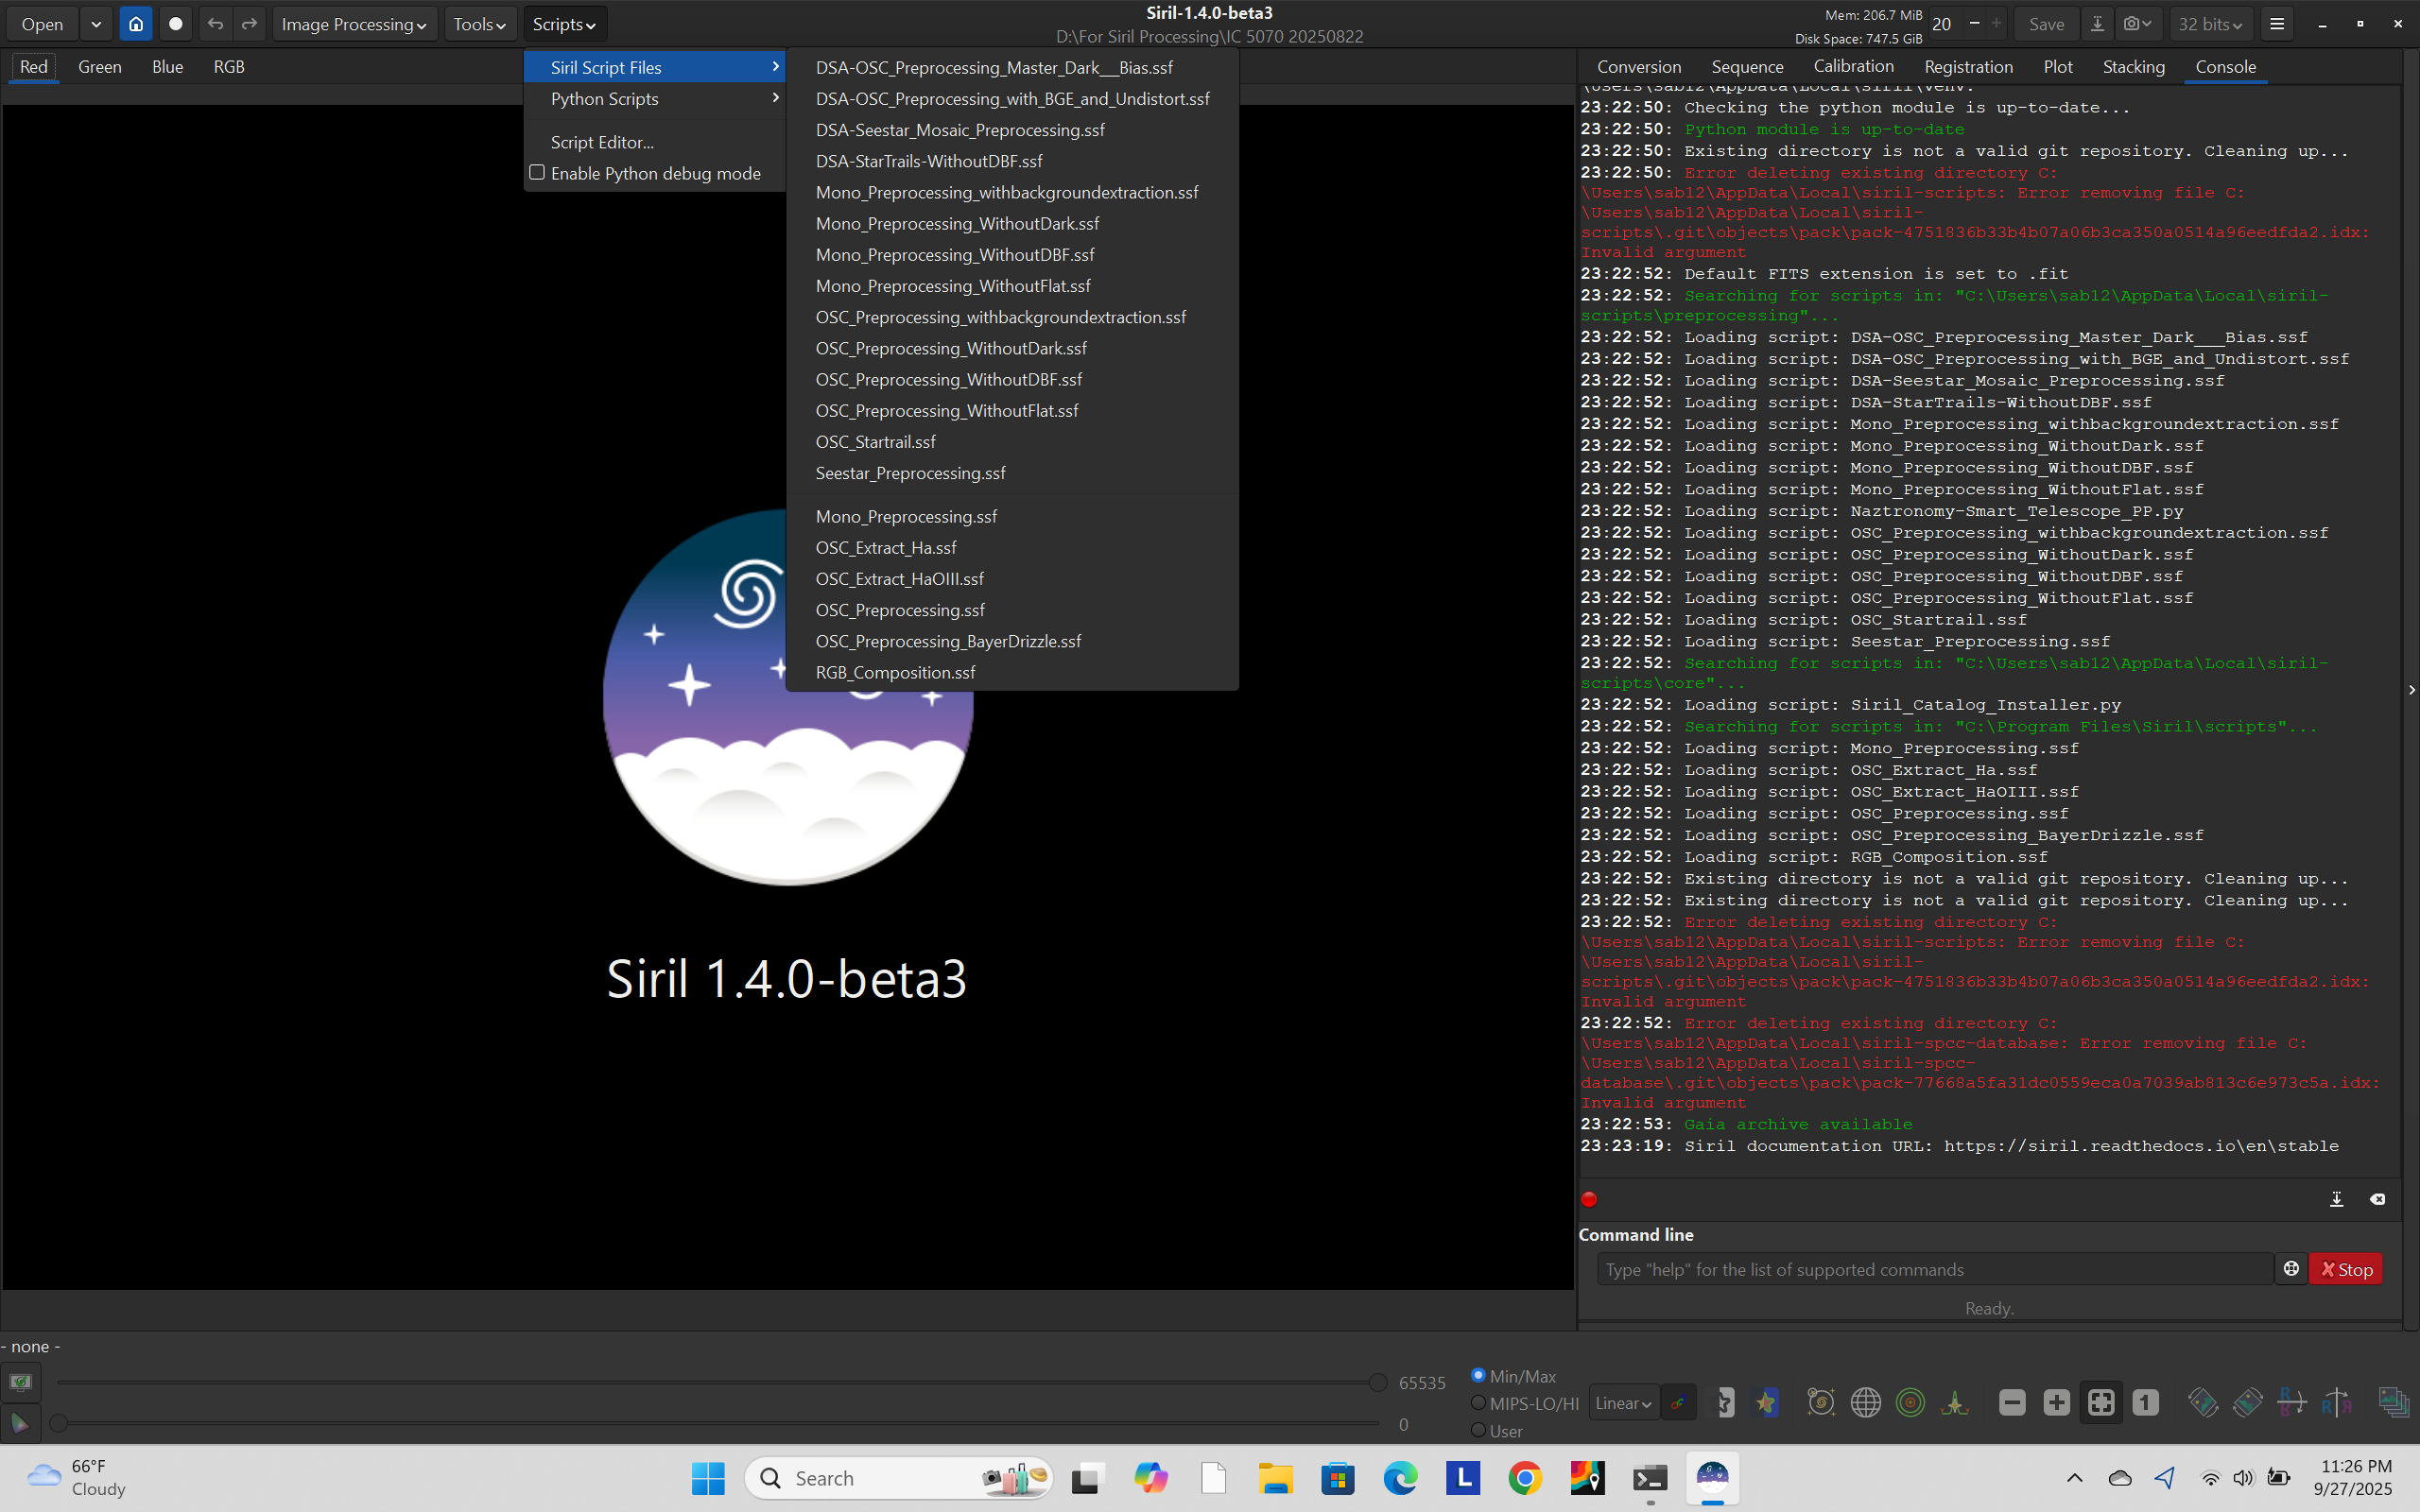Viewport: 2420px width, 1512px height.
Task: Choose OSC_Preprocessing.ssf from the scripts list
Action: [900, 610]
